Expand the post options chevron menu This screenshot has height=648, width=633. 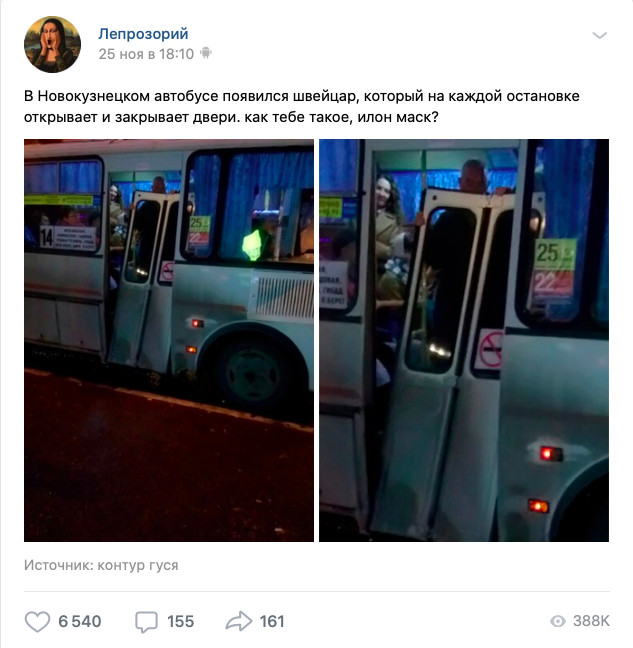(600, 36)
